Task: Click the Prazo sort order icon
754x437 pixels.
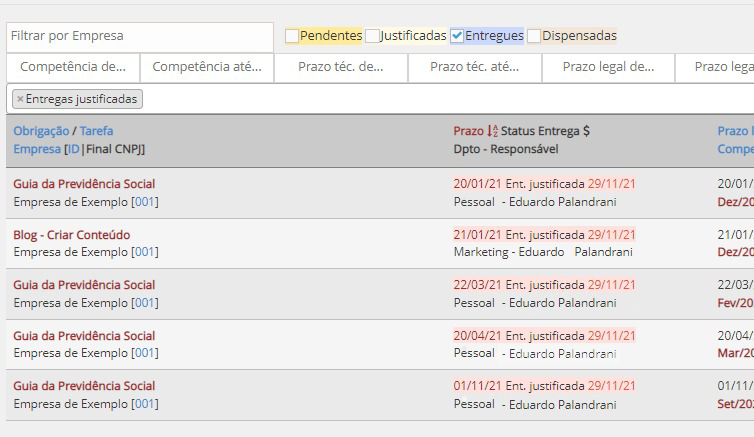Action: [492, 131]
